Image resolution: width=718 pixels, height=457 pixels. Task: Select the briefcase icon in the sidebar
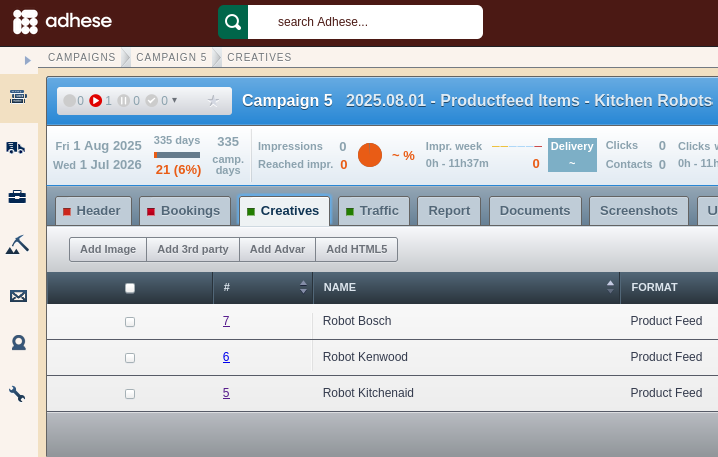point(17,196)
